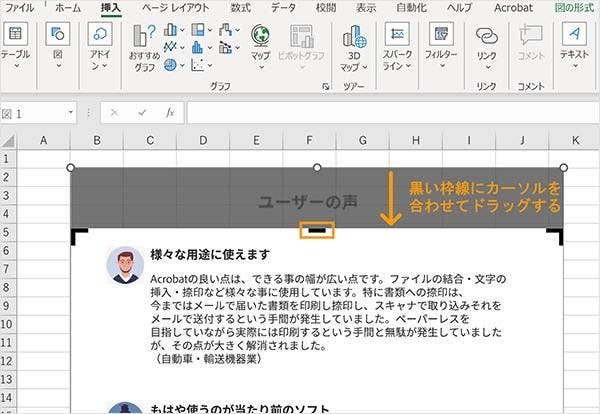
Task: Select row 1 header
Action: pos(8,159)
